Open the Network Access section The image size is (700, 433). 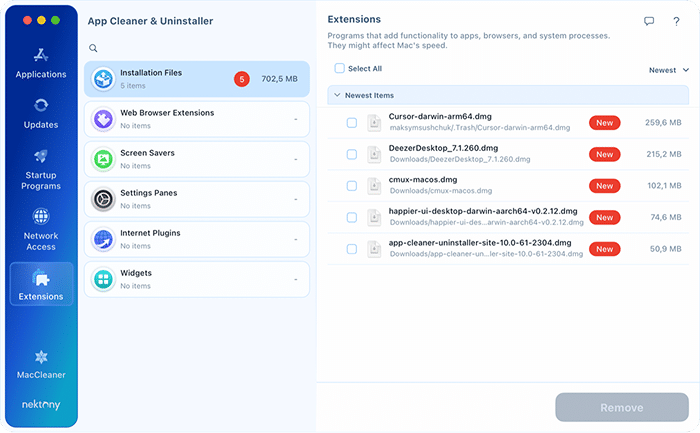coord(41,229)
